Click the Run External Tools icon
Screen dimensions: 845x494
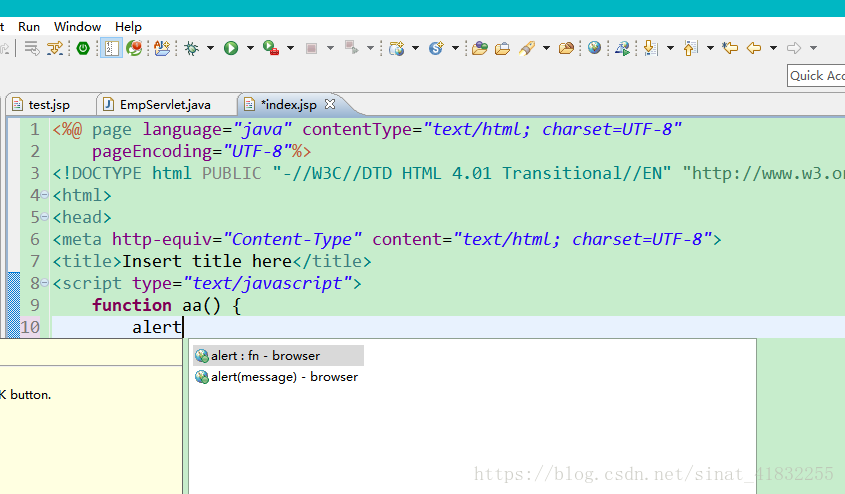(x=271, y=48)
